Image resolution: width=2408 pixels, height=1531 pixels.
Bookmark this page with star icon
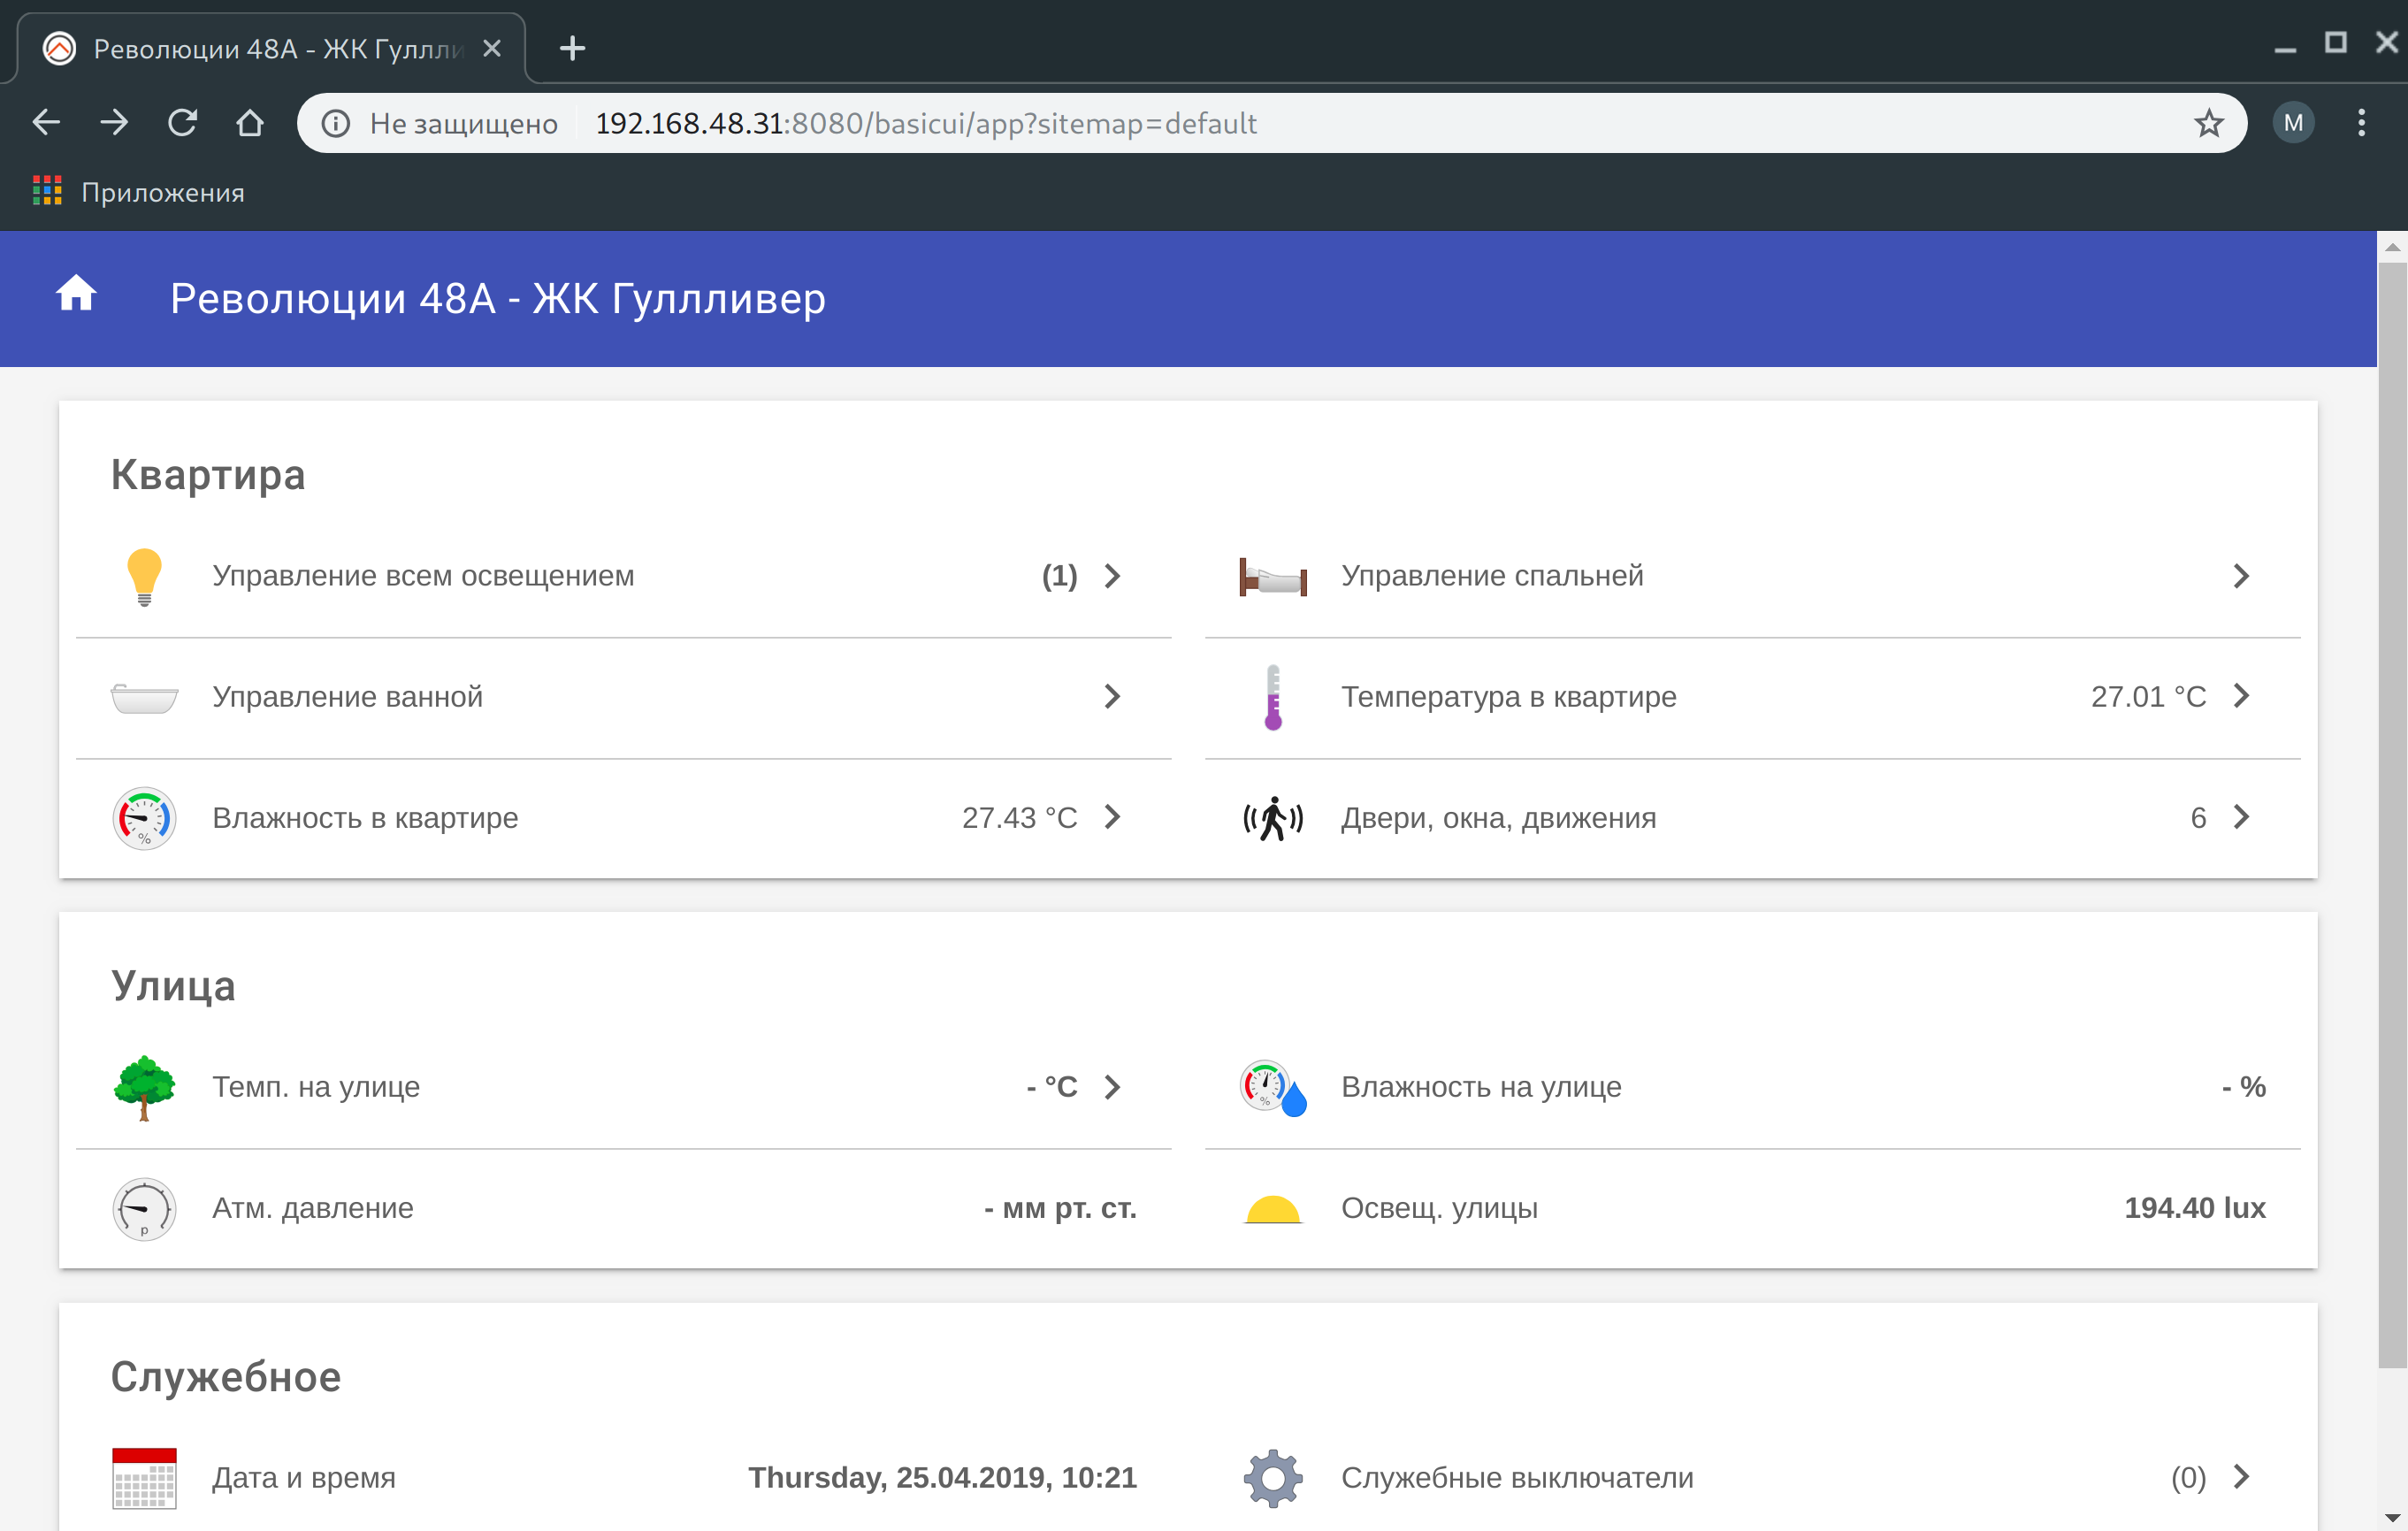(x=2208, y=123)
